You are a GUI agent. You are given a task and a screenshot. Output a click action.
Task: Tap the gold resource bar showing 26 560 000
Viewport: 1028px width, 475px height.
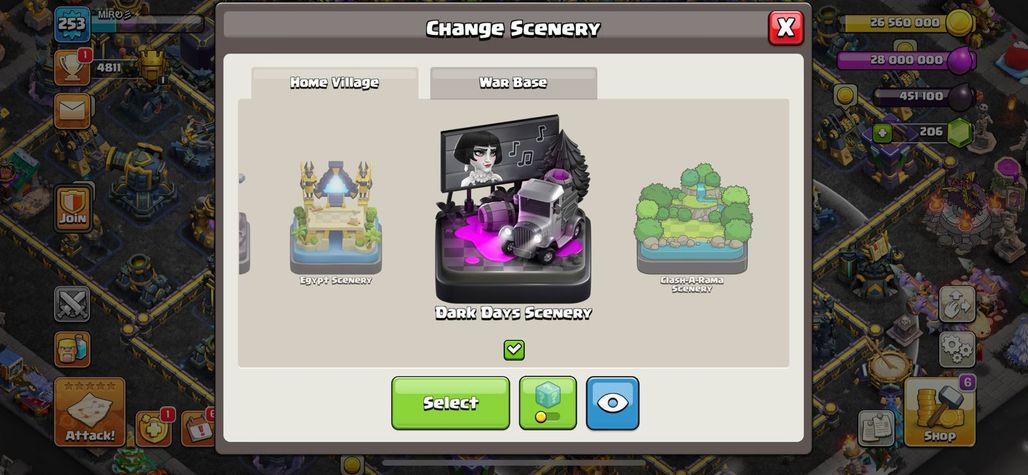coord(908,23)
